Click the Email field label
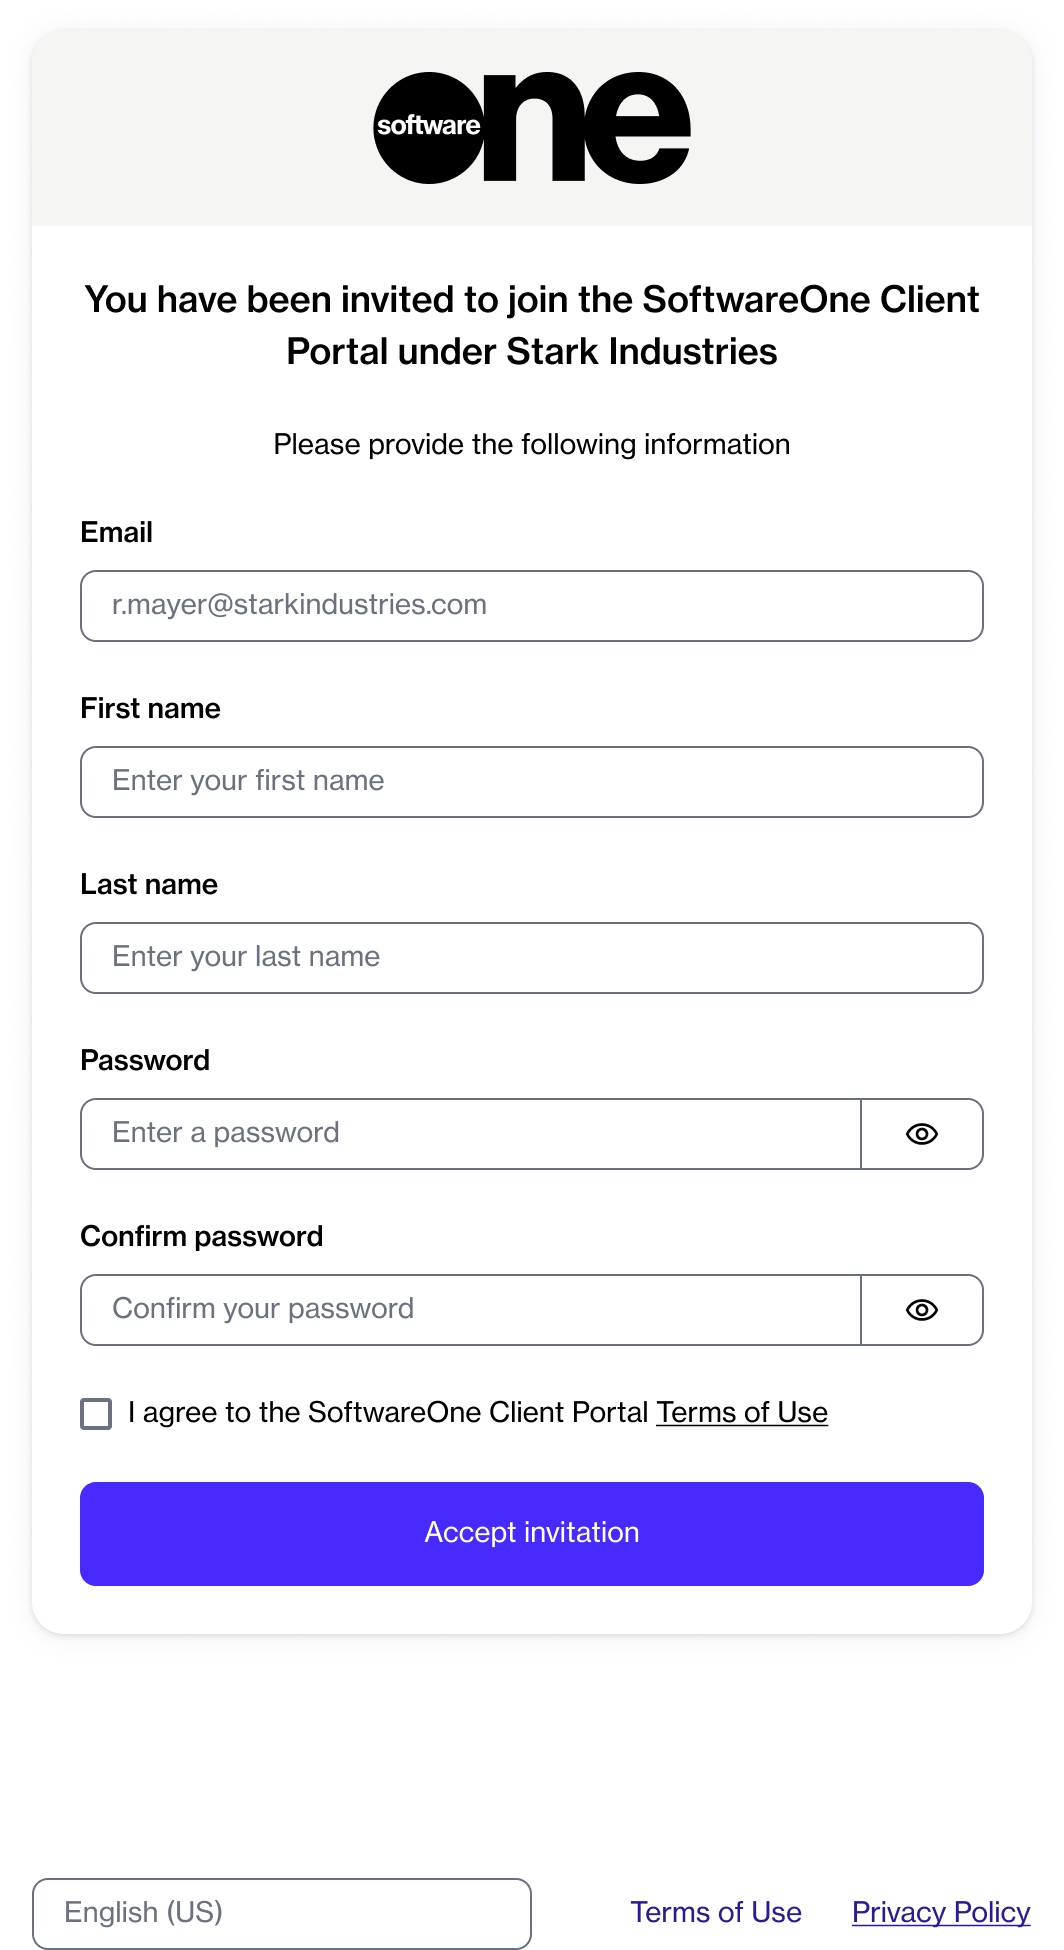This screenshot has width=1064, height=1950. 116,532
